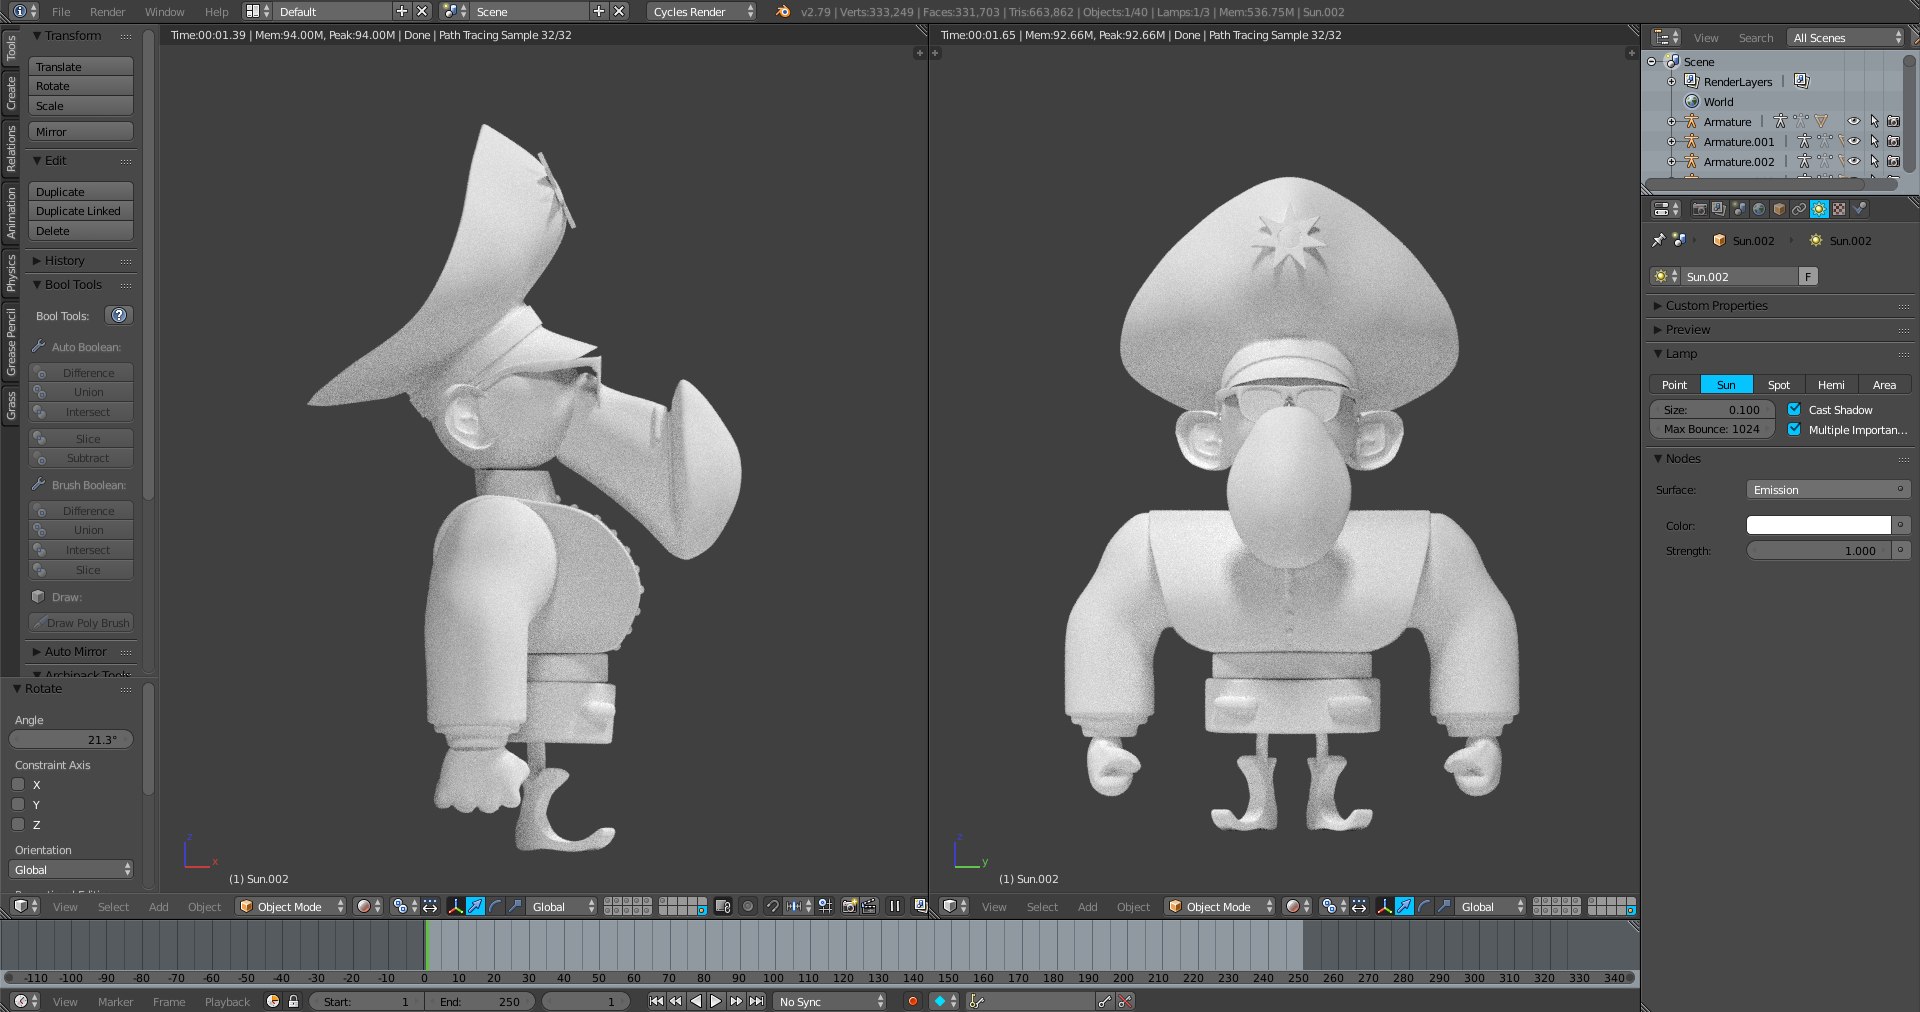Image resolution: width=1920 pixels, height=1012 pixels.
Task: Toggle the translate manipulator arrow in left viewport
Action: (x=476, y=906)
